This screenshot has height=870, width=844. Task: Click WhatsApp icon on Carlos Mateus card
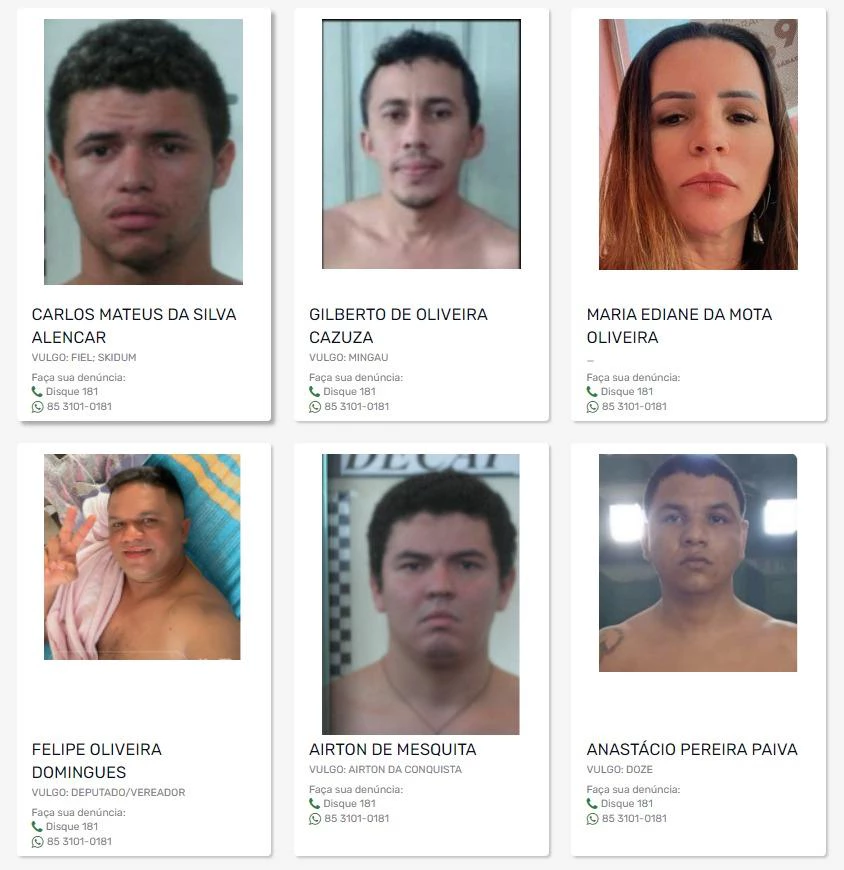coord(37,407)
